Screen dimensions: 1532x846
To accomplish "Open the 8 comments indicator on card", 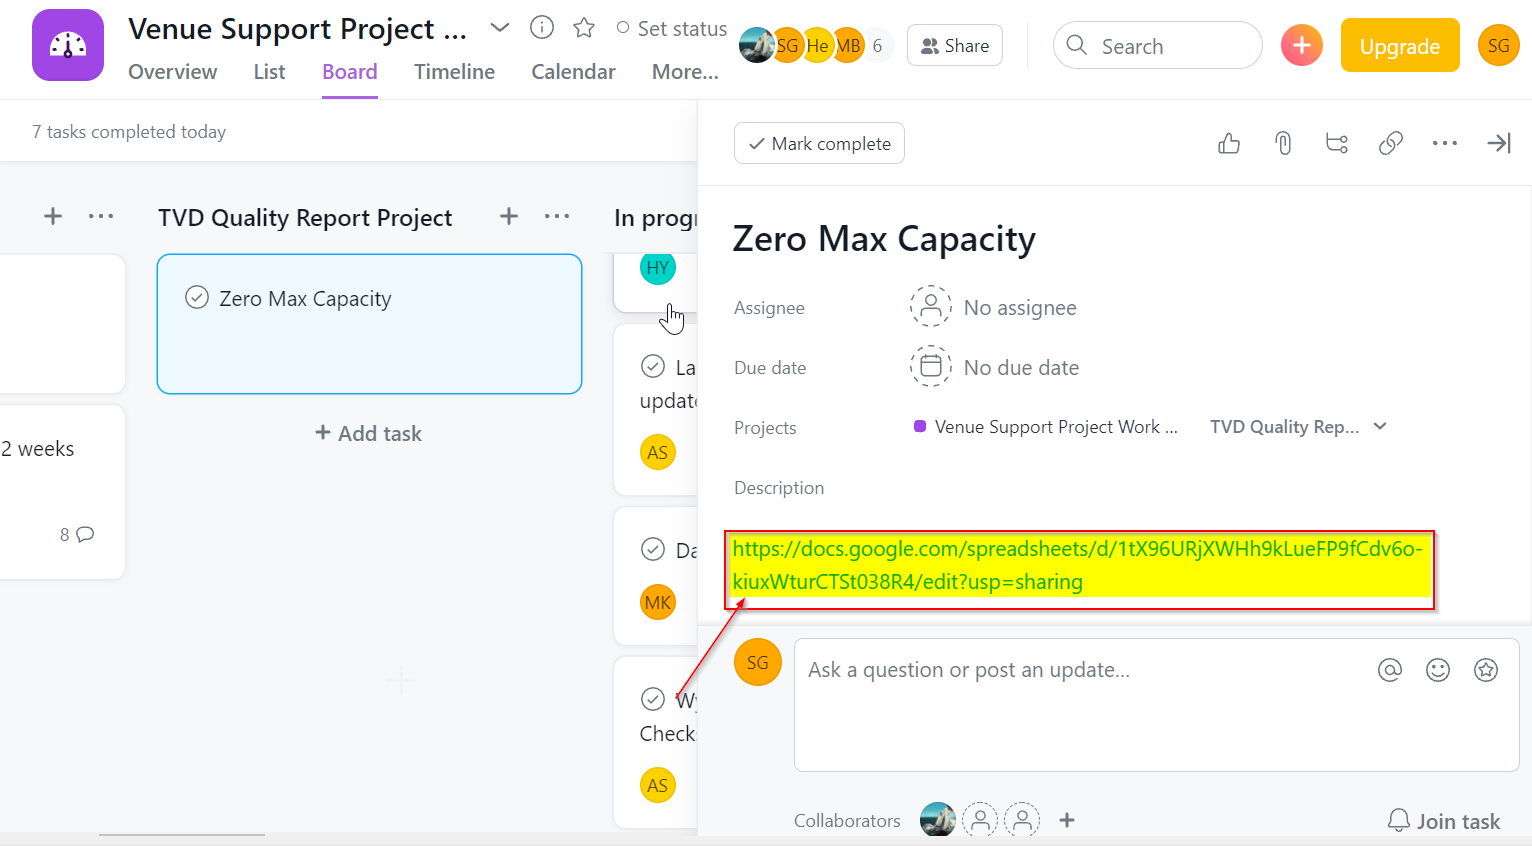I will click(77, 534).
